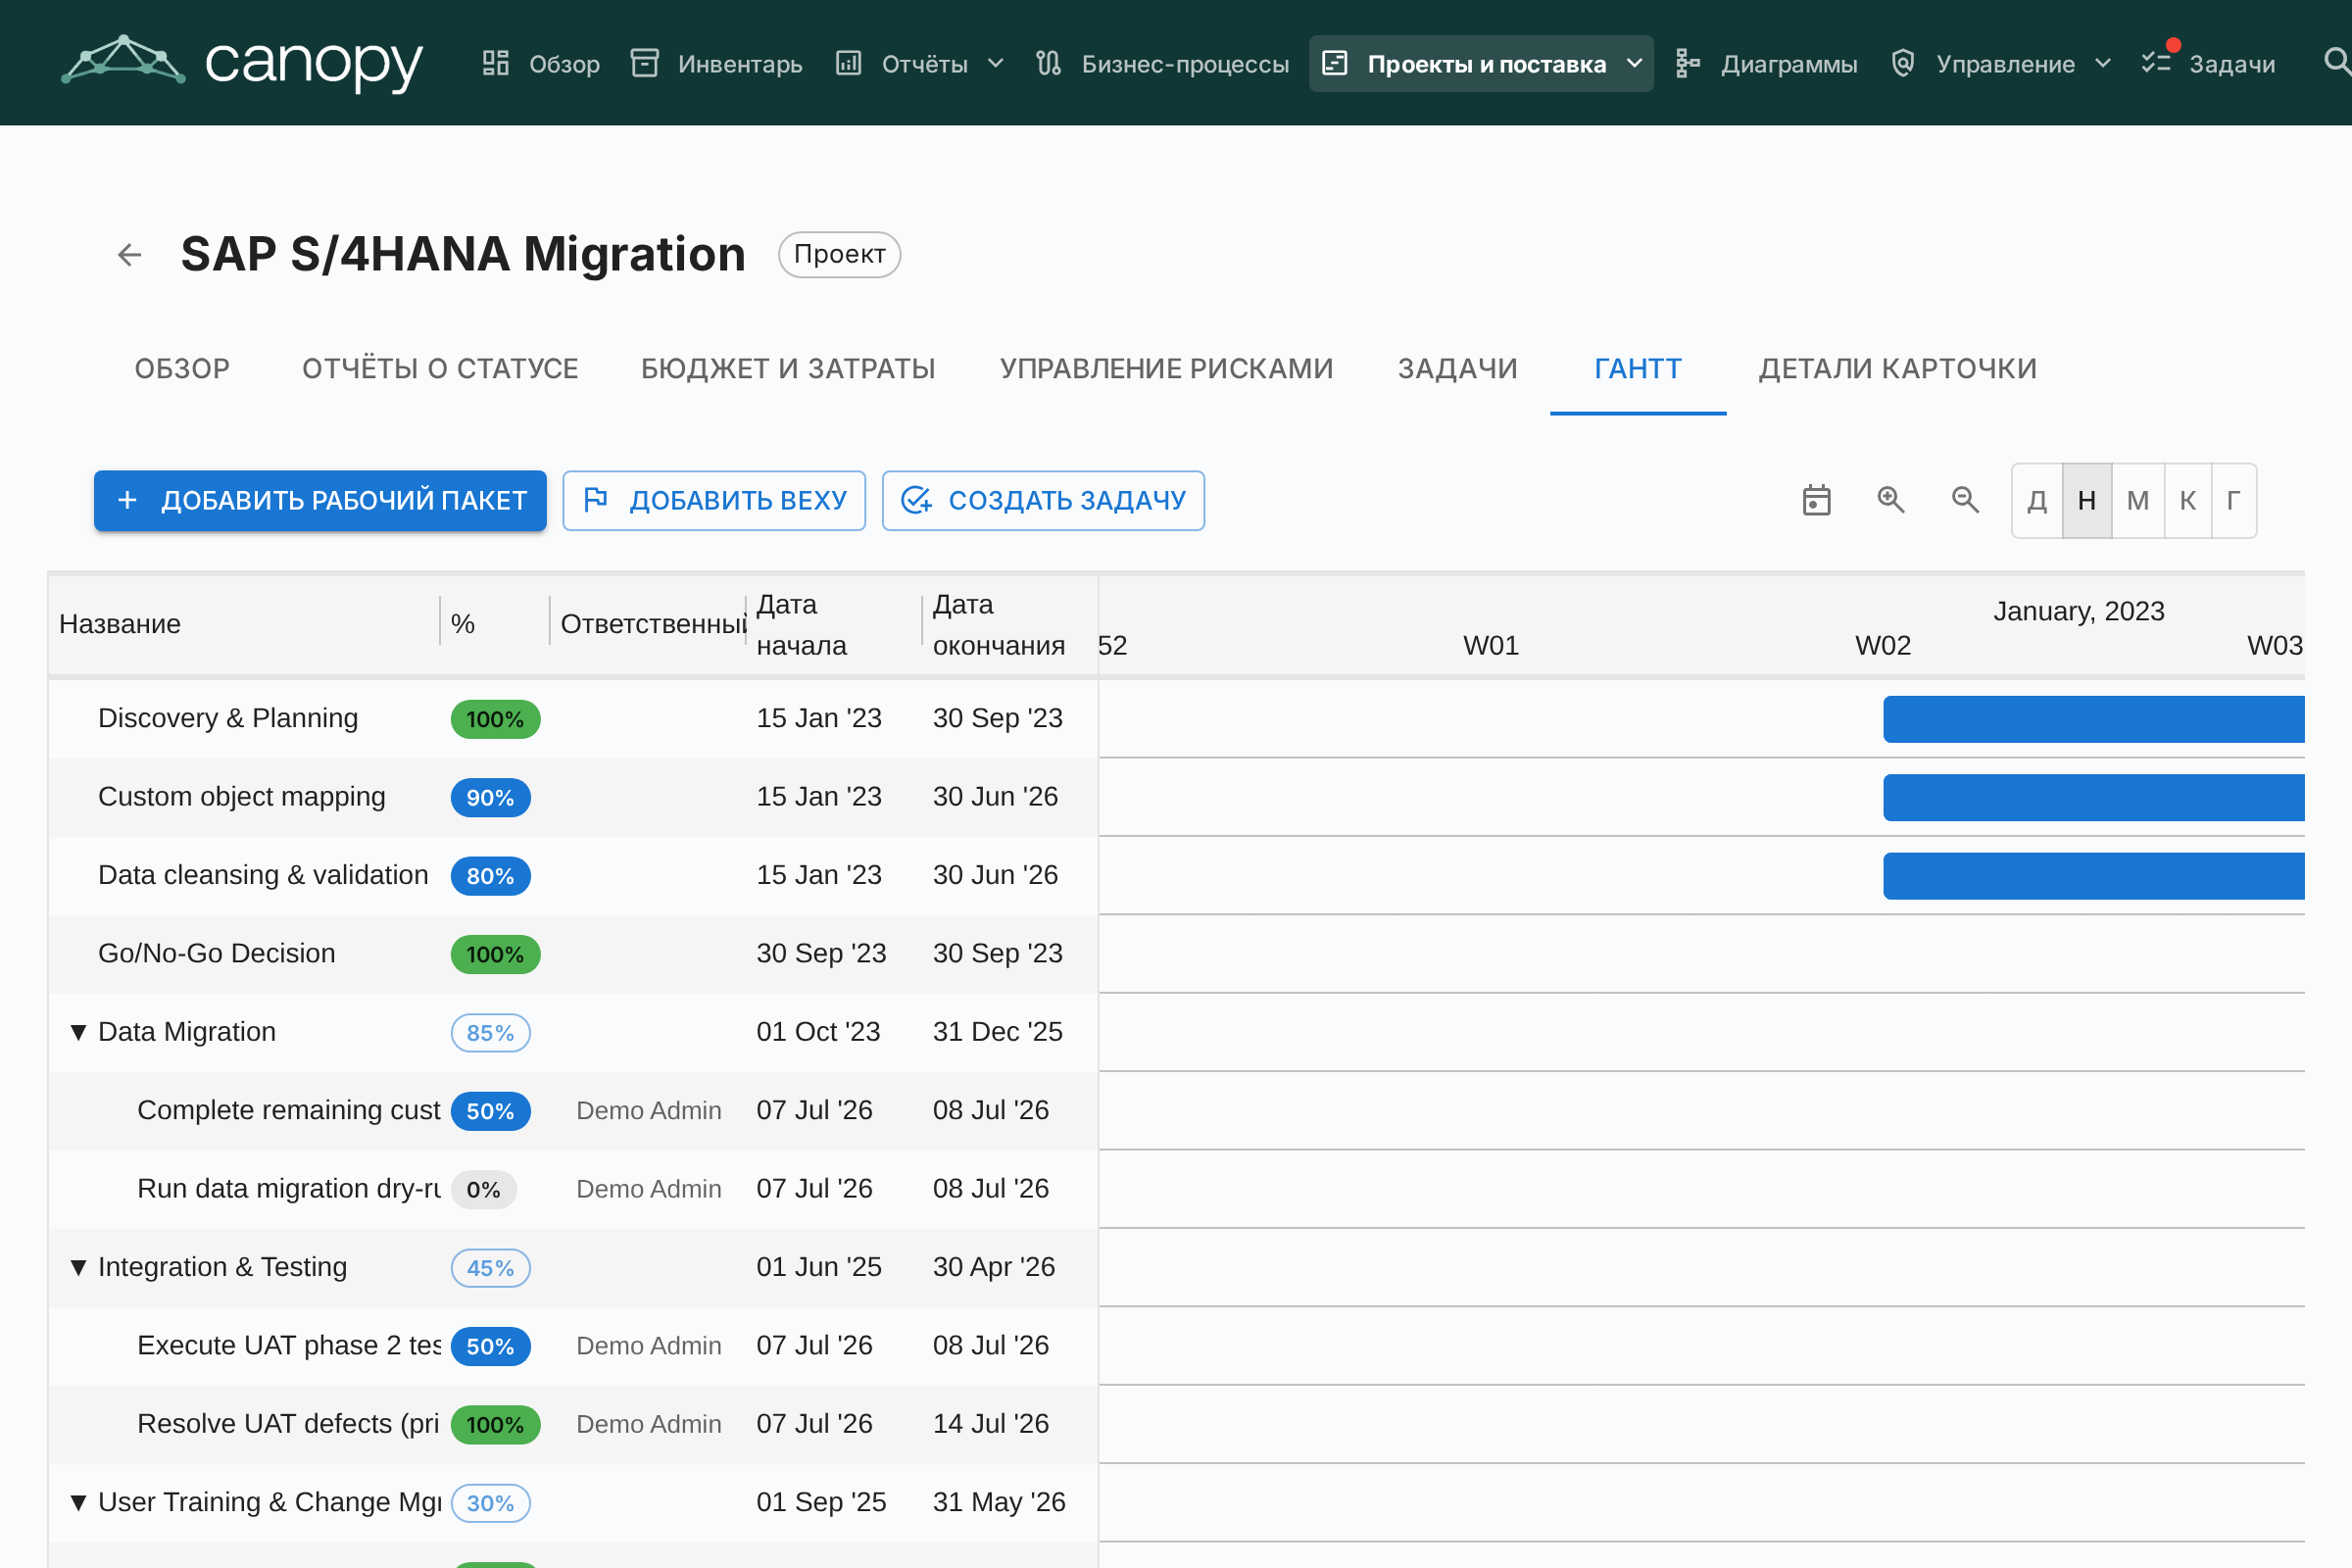Image resolution: width=2352 pixels, height=1568 pixels.
Task: Open the Инвентарь archive icon
Action: (645, 63)
